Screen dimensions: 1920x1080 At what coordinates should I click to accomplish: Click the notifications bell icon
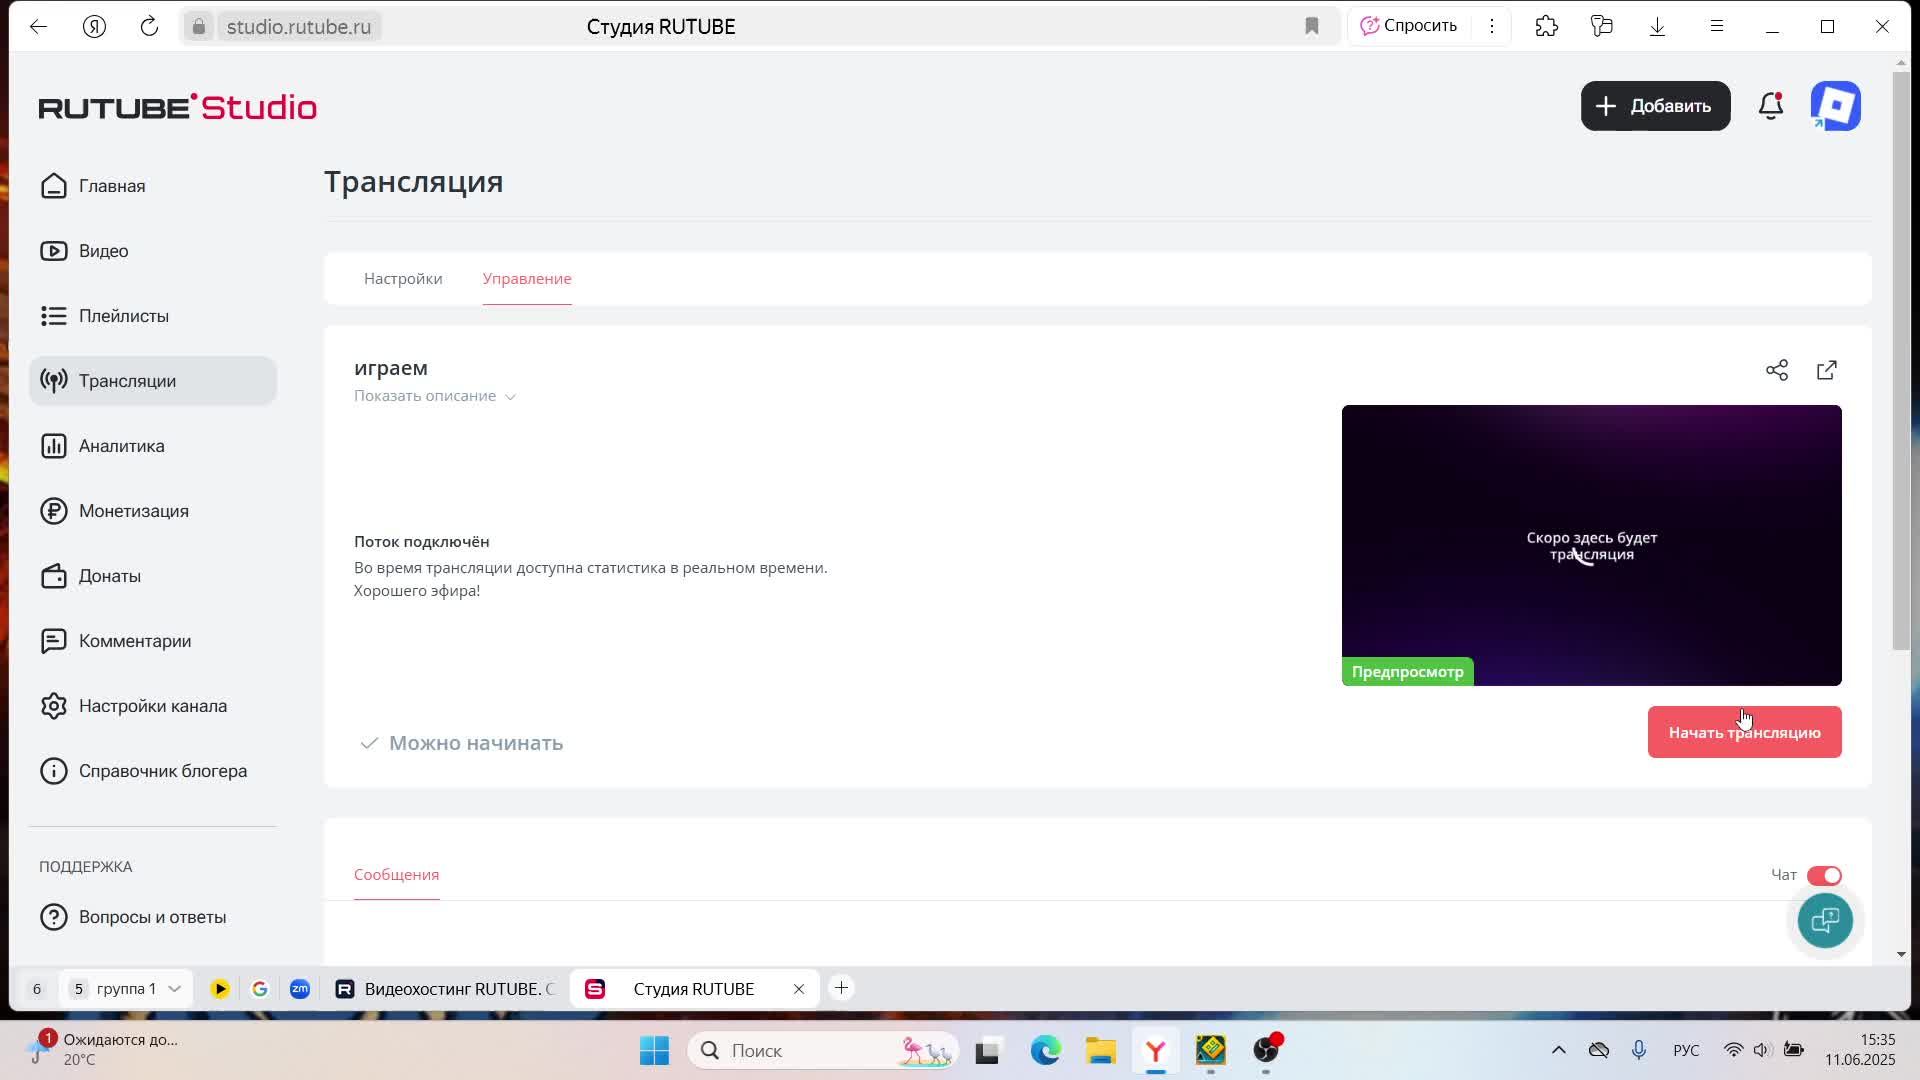click(1771, 106)
